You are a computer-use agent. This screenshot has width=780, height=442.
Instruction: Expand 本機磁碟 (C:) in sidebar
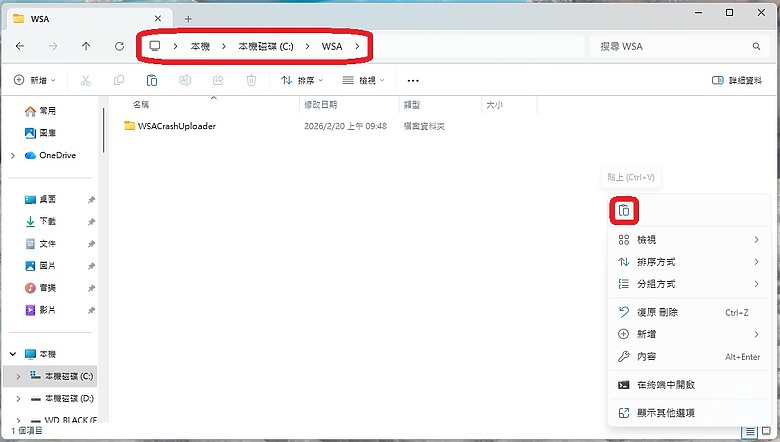pyautogui.click(x=18, y=376)
